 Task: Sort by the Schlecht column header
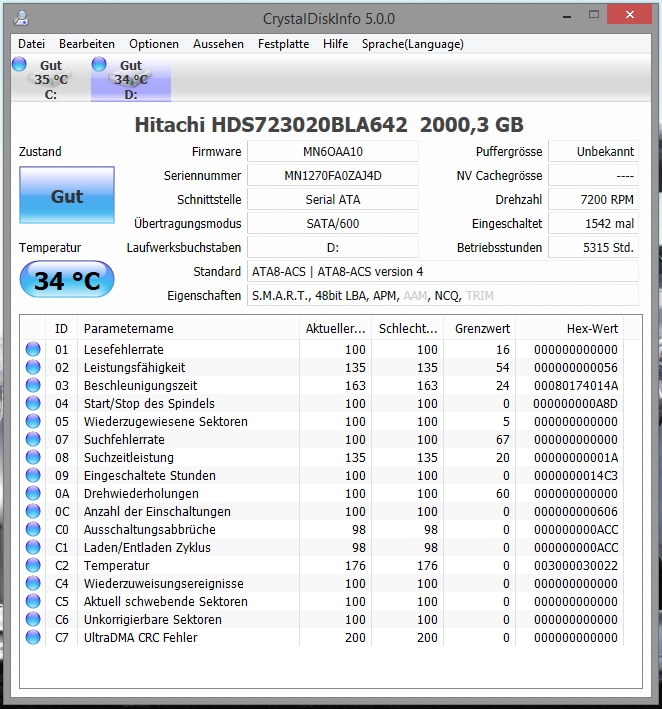(x=407, y=328)
